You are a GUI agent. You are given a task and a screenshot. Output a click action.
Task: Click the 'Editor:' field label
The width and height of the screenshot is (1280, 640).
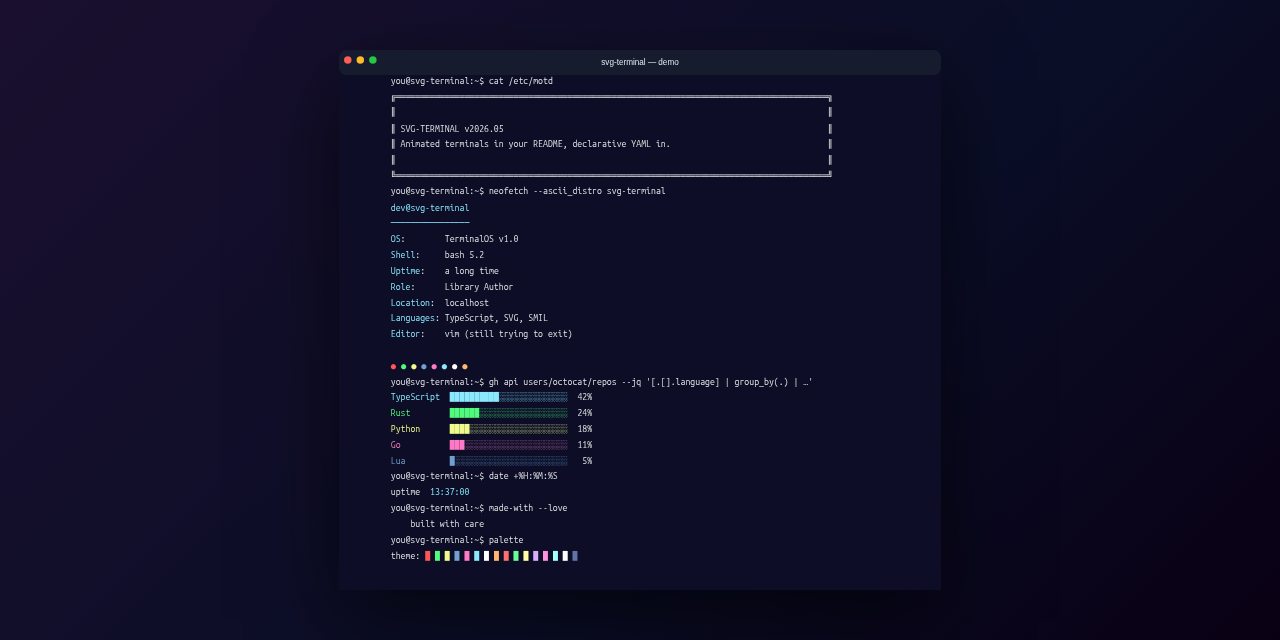pyautogui.click(x=408, y=334)
